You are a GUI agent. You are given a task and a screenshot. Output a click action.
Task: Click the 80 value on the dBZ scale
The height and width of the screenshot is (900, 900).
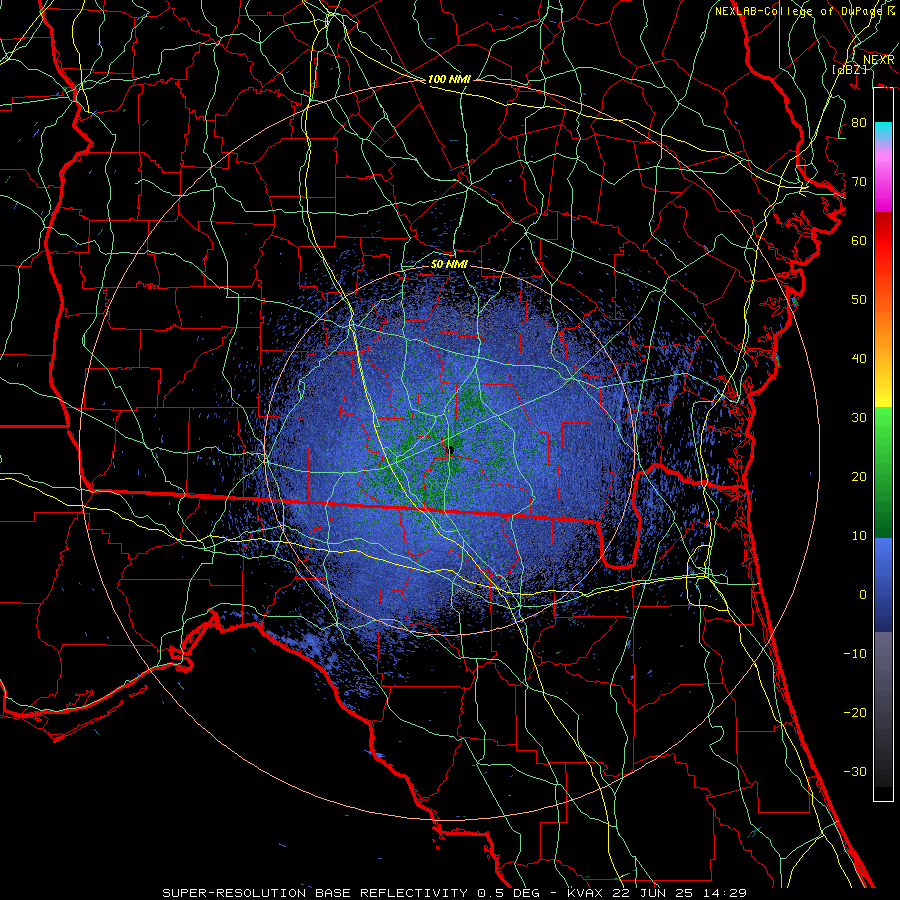point(859,123)
